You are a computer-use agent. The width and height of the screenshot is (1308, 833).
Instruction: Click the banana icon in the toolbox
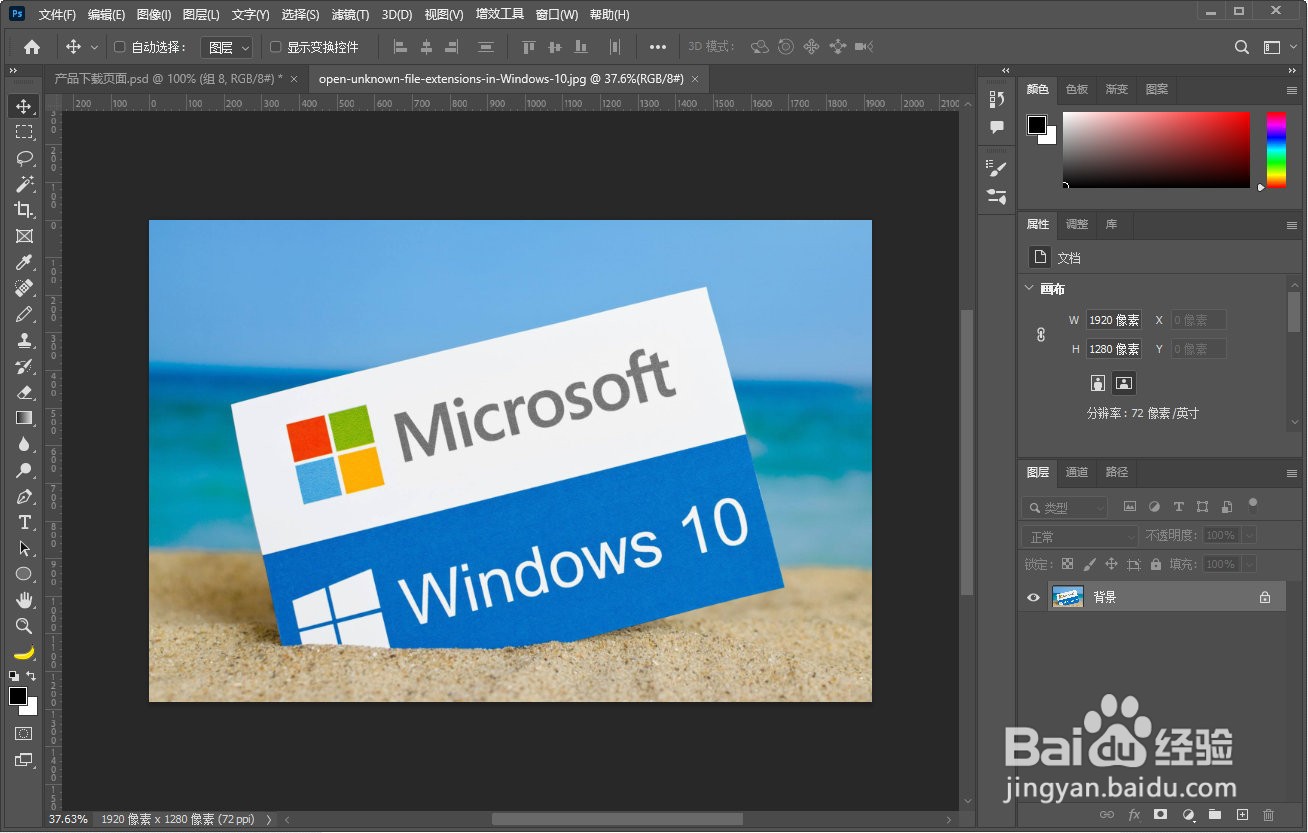click(24, 652)
